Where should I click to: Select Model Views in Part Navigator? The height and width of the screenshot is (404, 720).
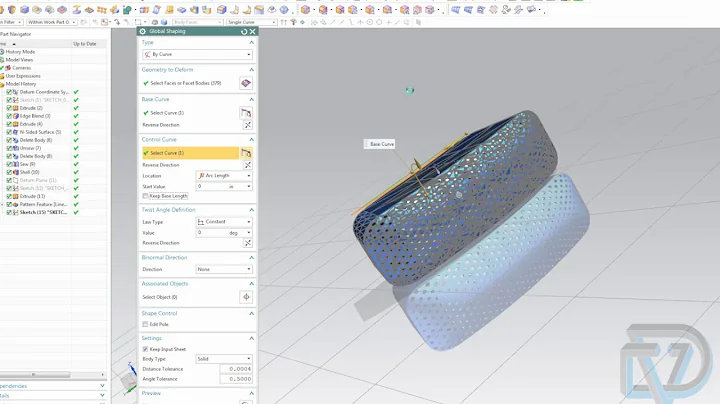pos(19,60)
